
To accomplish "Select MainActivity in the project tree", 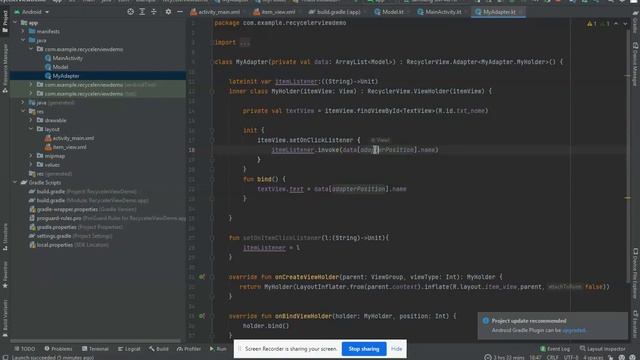I will [64, 58].
